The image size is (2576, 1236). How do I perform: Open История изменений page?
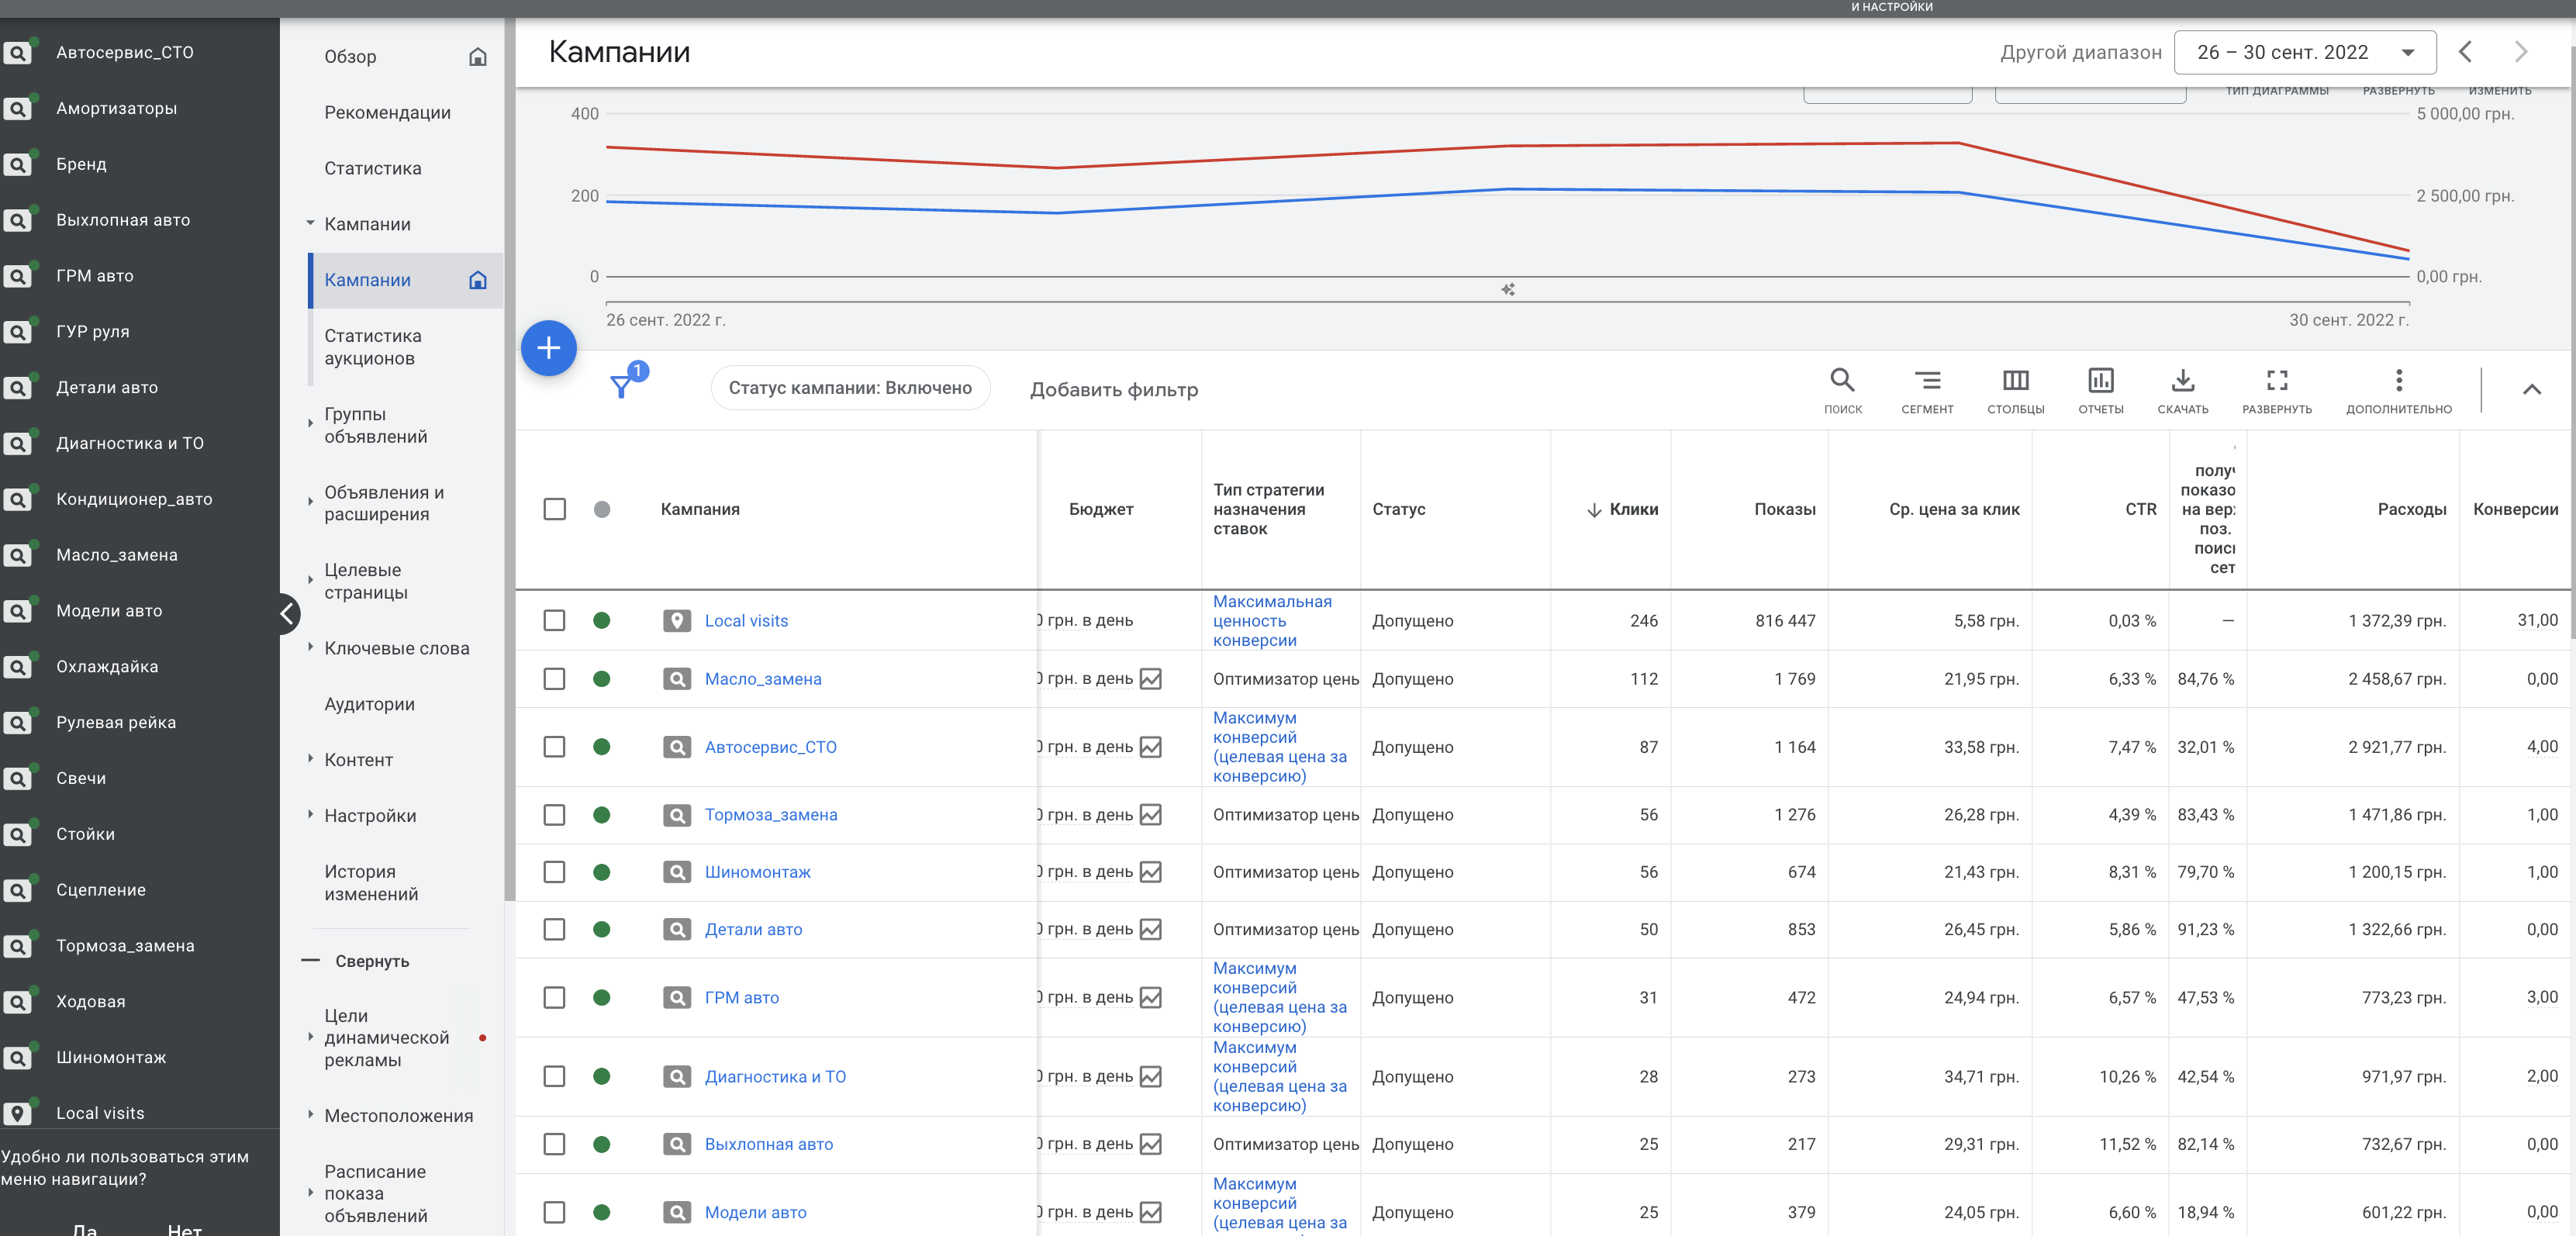tap(371, 883)
